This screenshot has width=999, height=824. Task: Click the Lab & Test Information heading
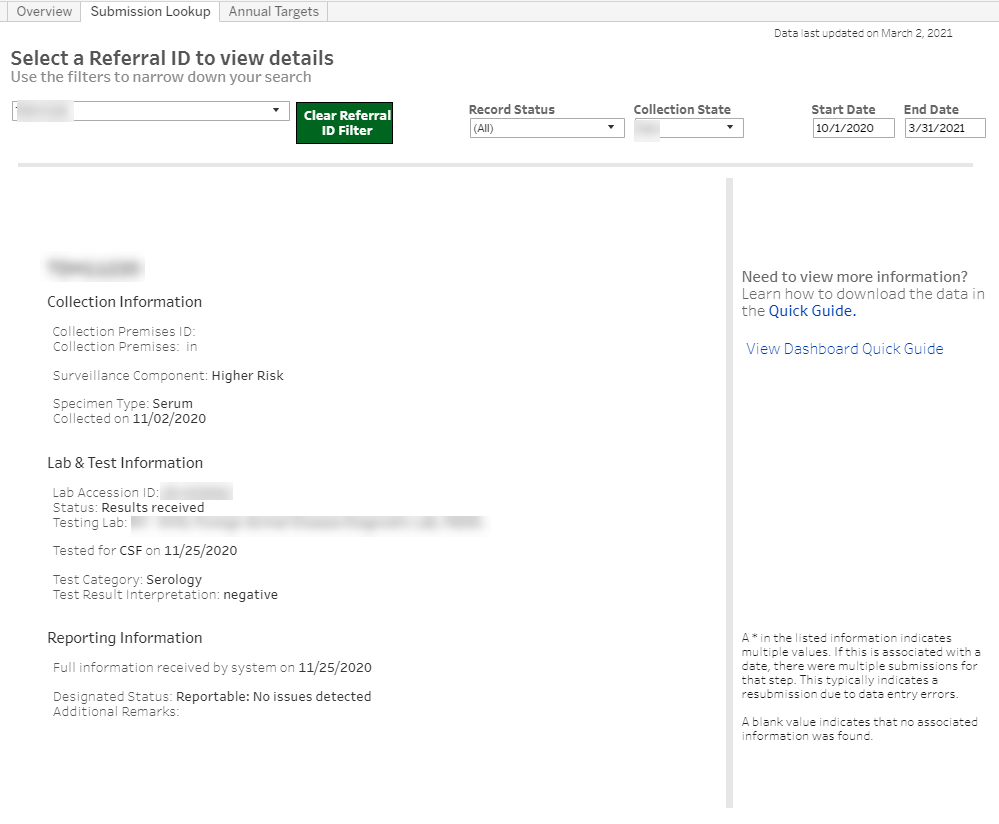point(125,463)
